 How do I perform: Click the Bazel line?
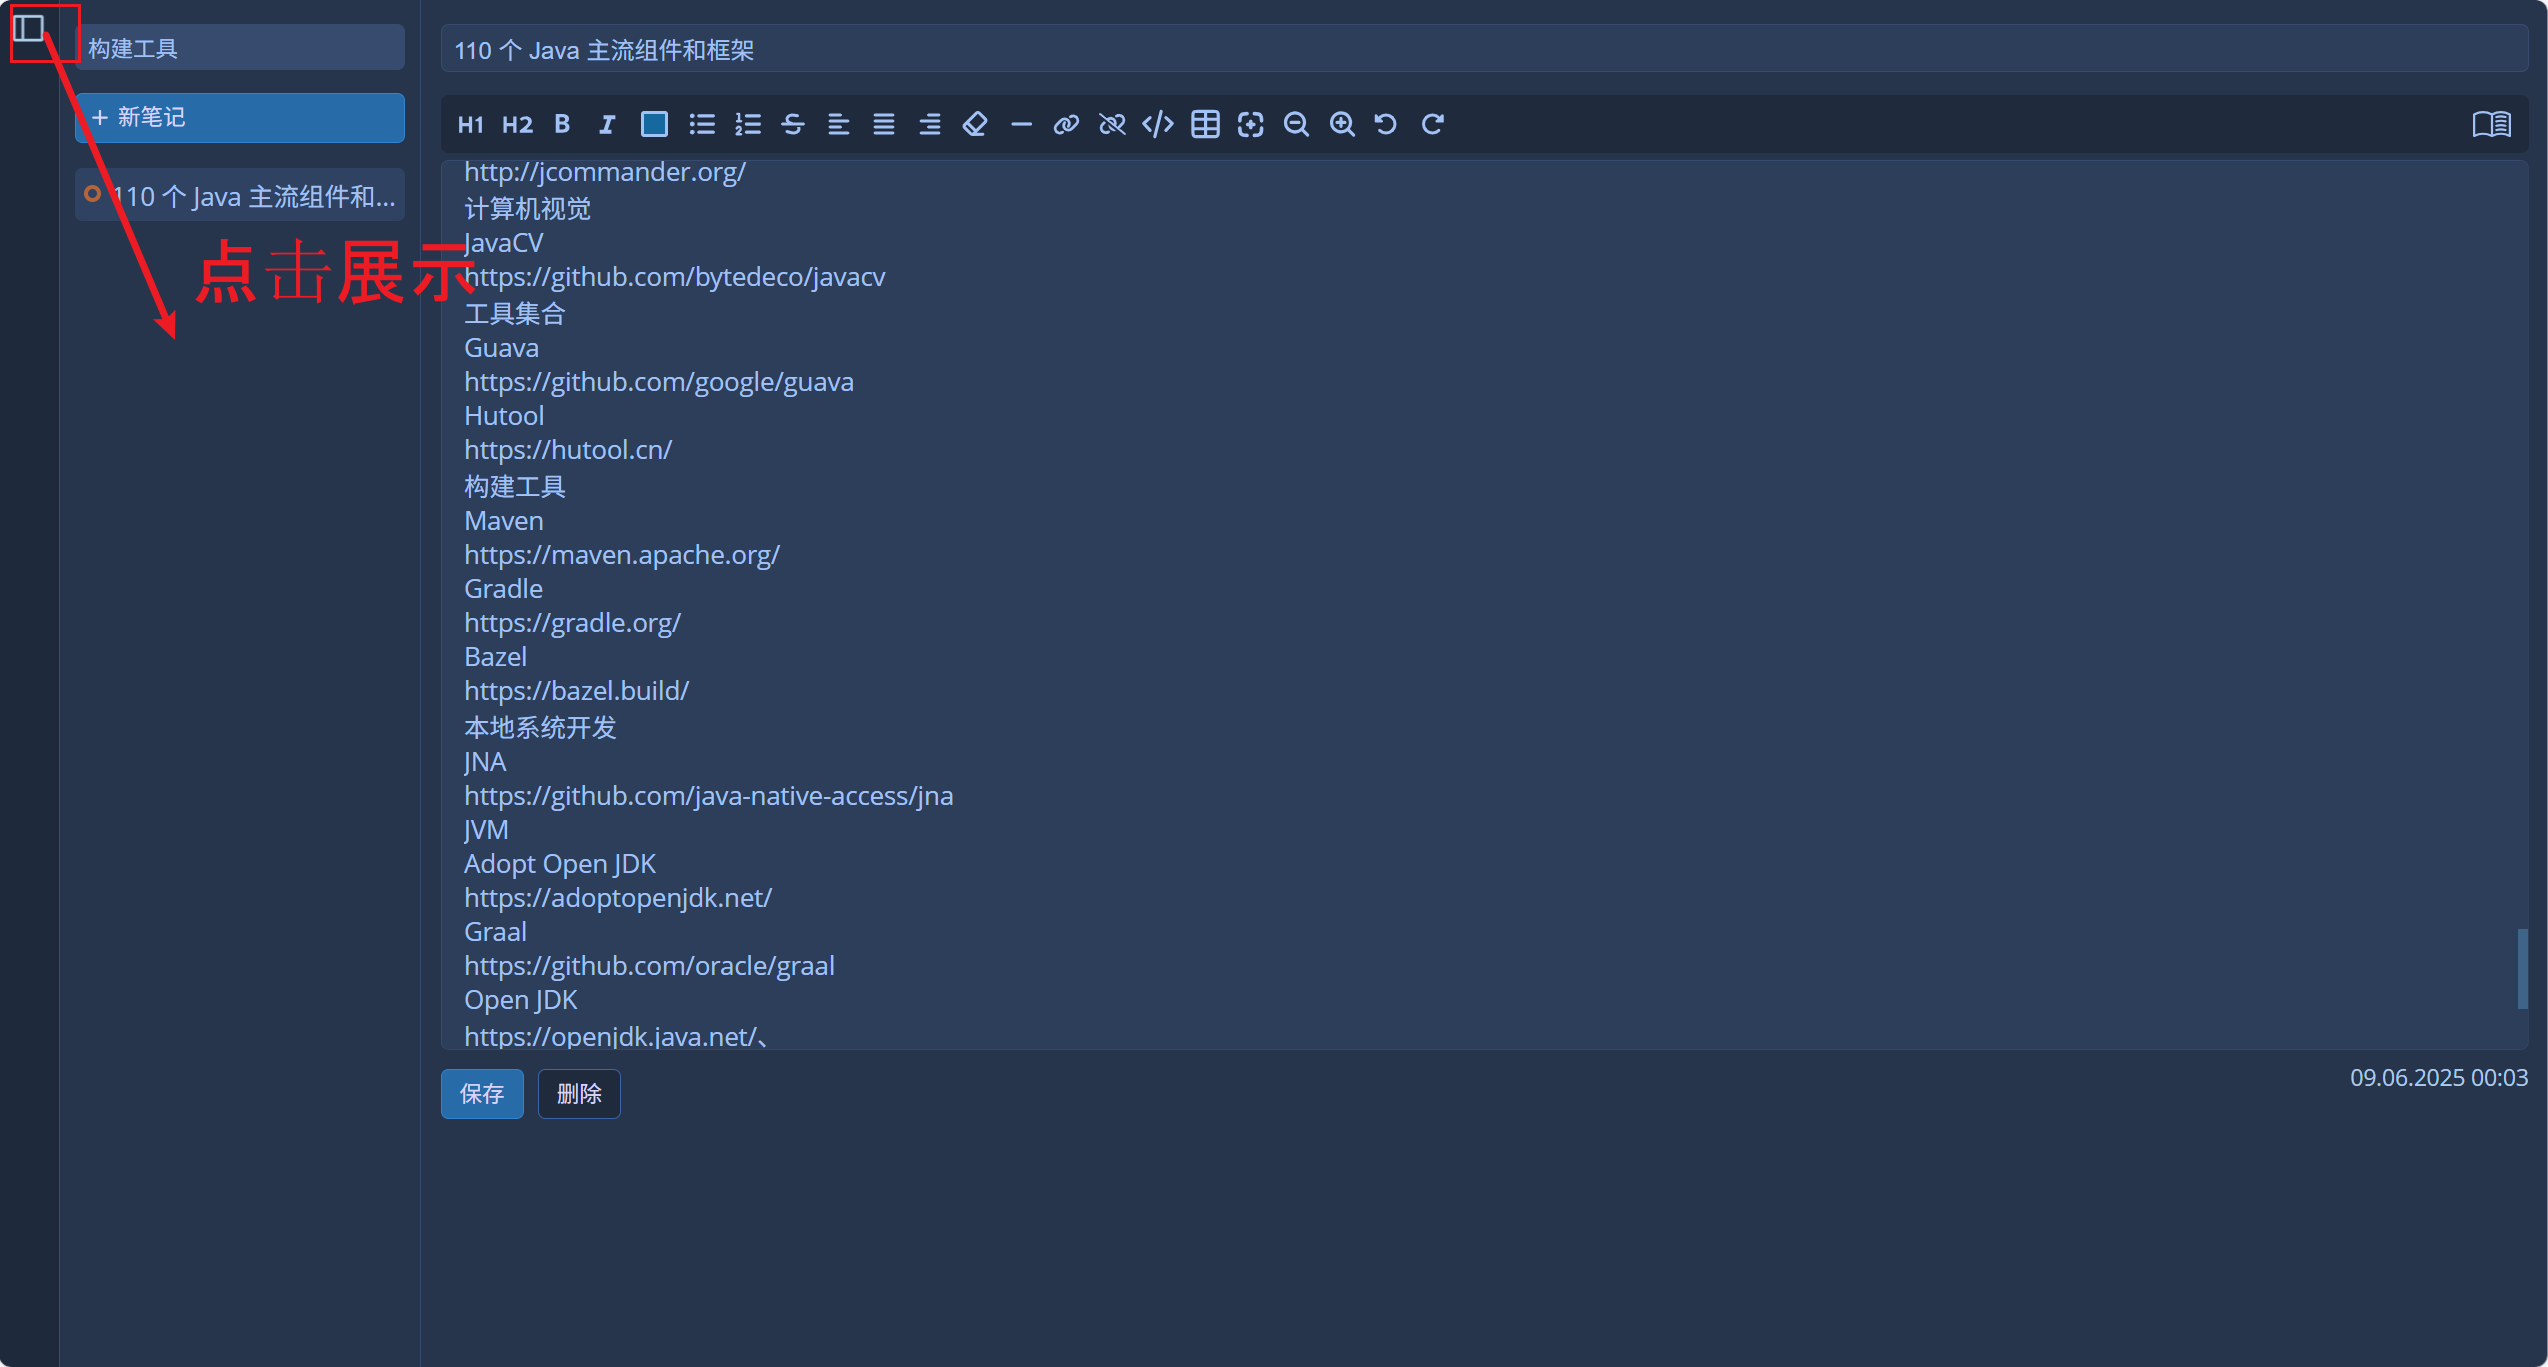(x=495, y=657)
